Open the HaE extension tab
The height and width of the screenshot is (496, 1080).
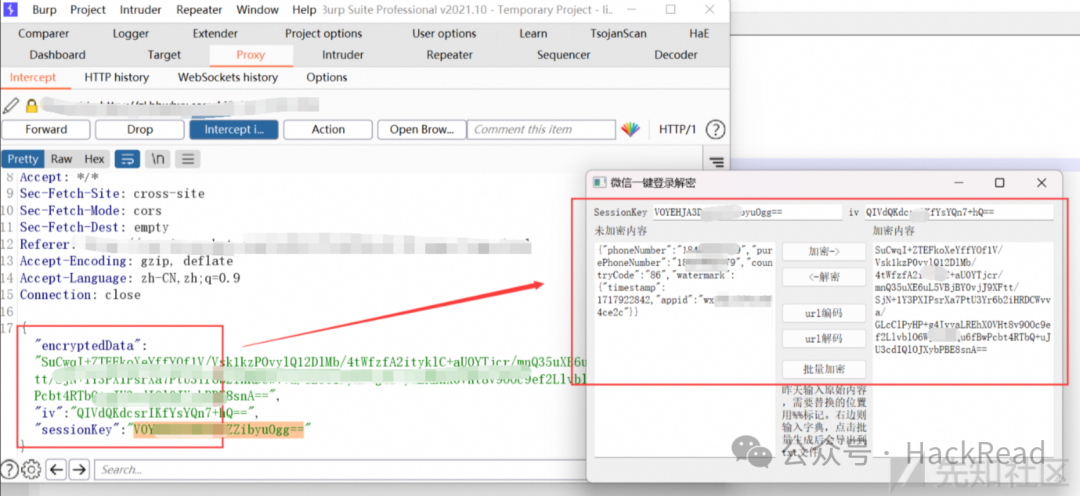699,33
